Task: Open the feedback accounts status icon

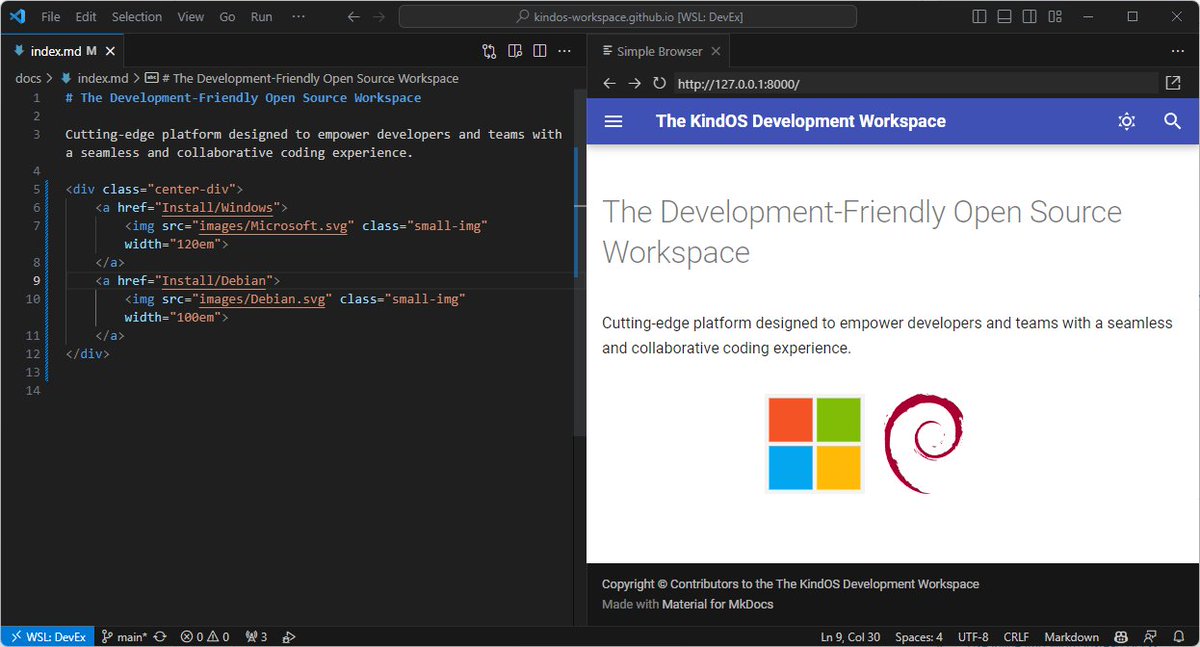Action: pyautogui.click(x=1150, y=637)
